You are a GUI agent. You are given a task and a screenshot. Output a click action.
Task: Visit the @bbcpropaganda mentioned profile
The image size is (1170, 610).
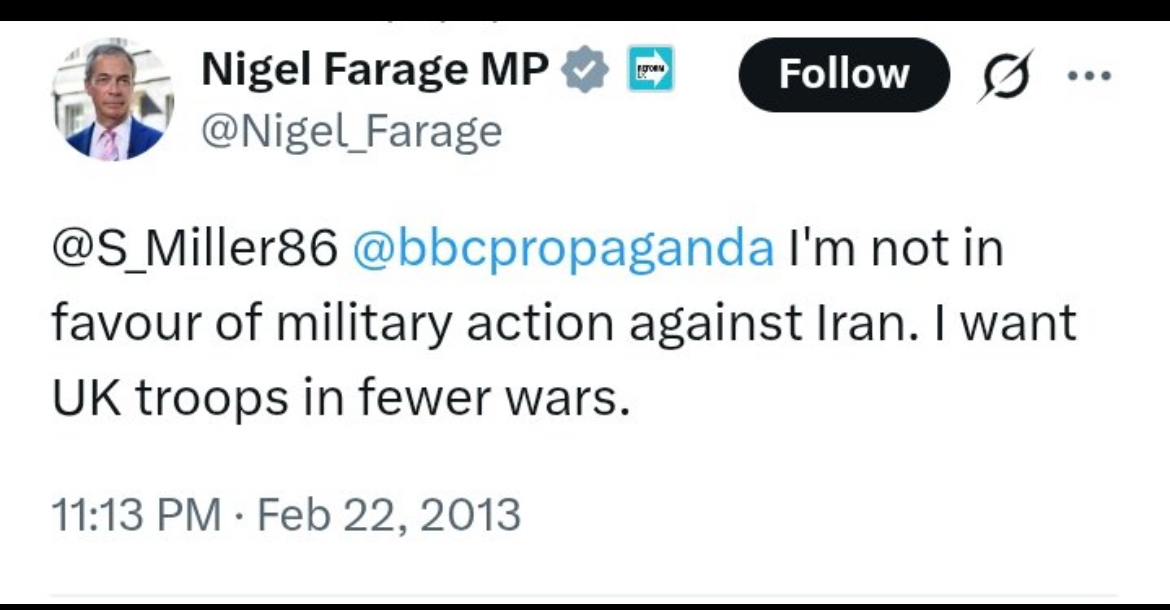pyautogui.click(x=563, y=250)
